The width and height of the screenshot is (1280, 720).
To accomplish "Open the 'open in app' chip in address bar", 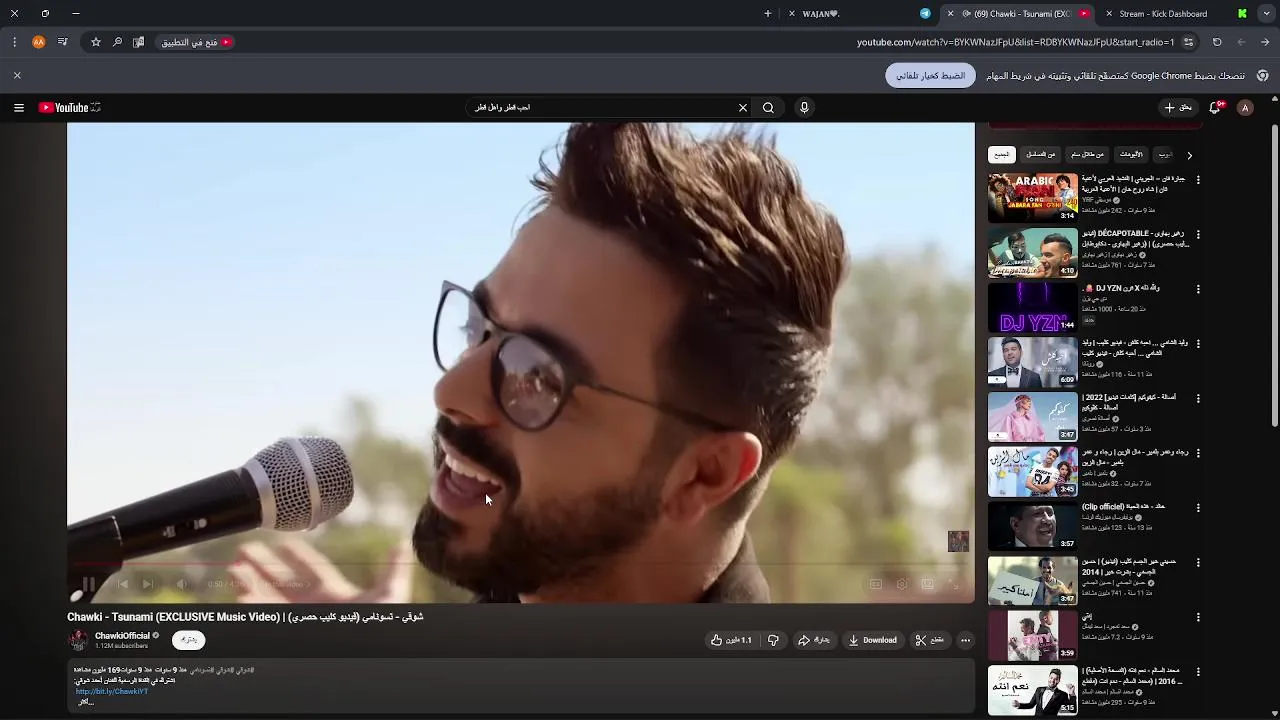I will [196, 42].
